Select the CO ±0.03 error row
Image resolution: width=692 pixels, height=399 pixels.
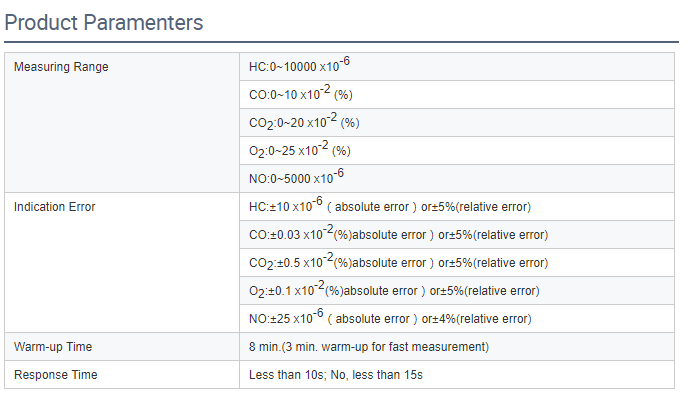point(457,234)
